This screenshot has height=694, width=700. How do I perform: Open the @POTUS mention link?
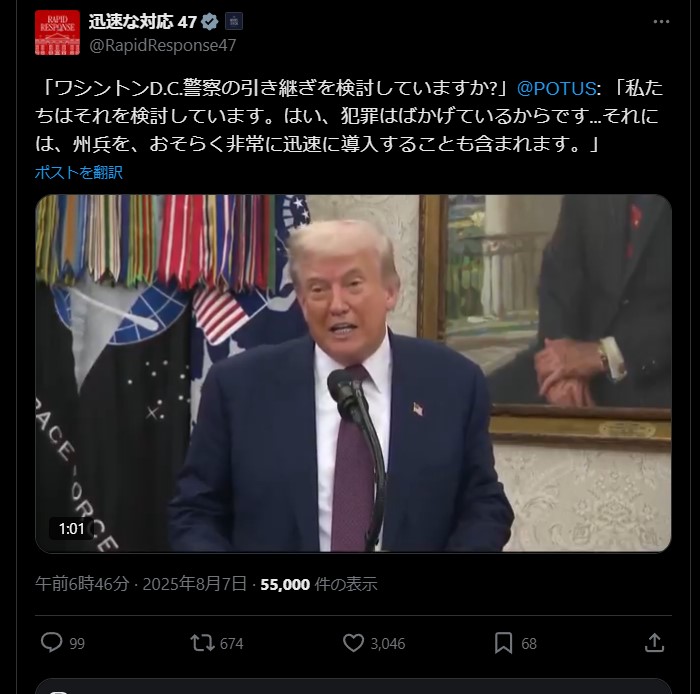click(x=556, y=88)
